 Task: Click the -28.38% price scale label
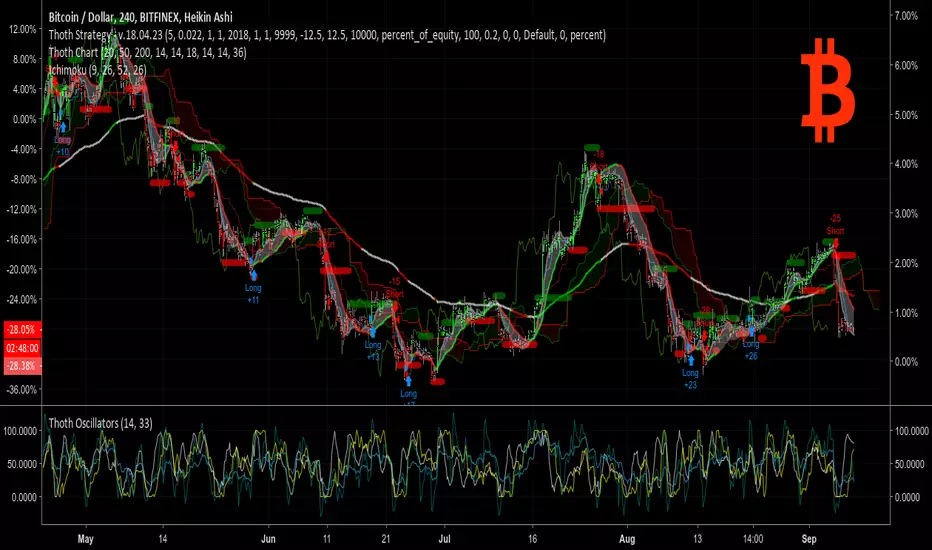point(23,366)
